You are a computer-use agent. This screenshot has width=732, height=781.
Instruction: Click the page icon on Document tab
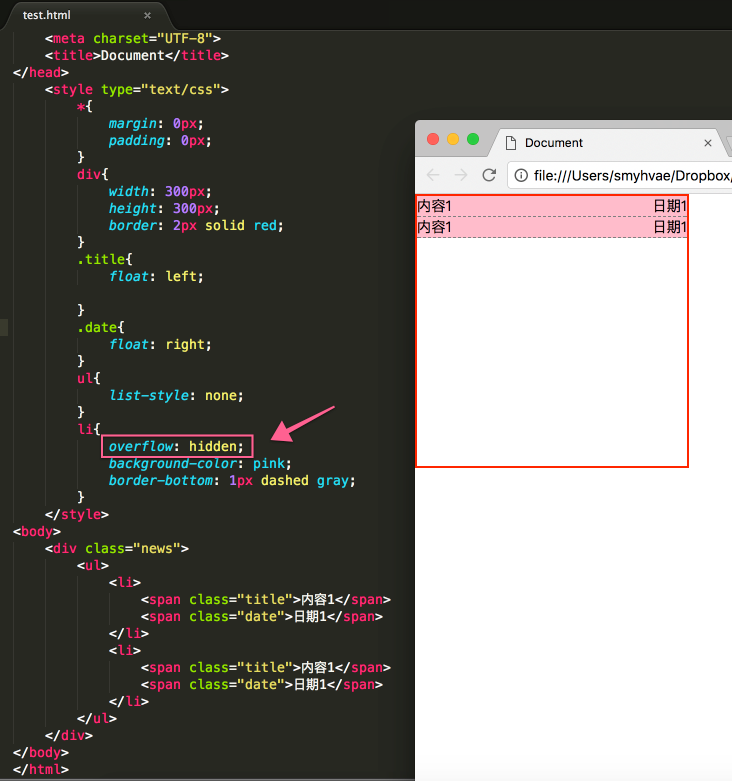[x=510, y=143]
